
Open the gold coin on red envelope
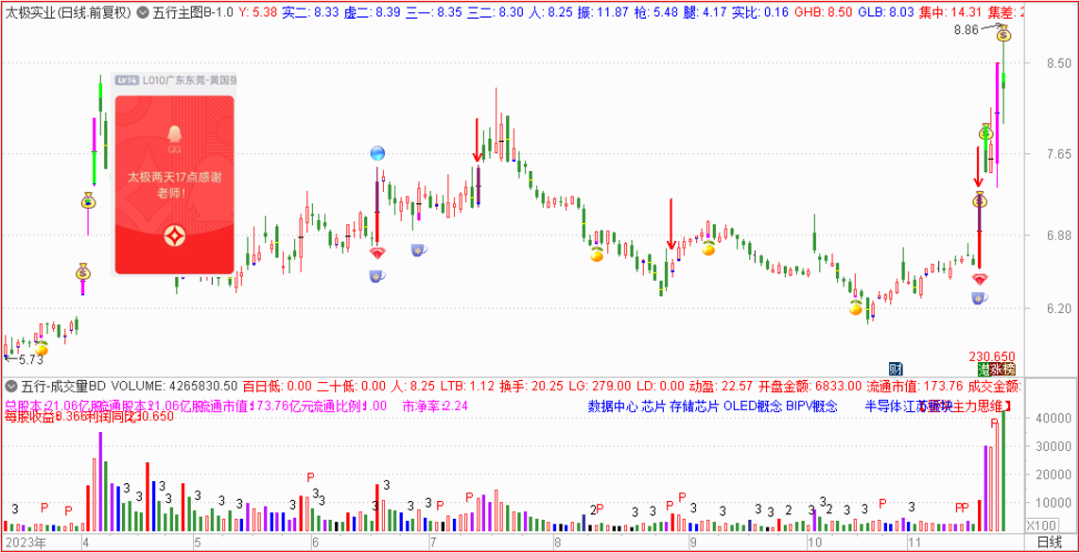[x=174, y=237]
